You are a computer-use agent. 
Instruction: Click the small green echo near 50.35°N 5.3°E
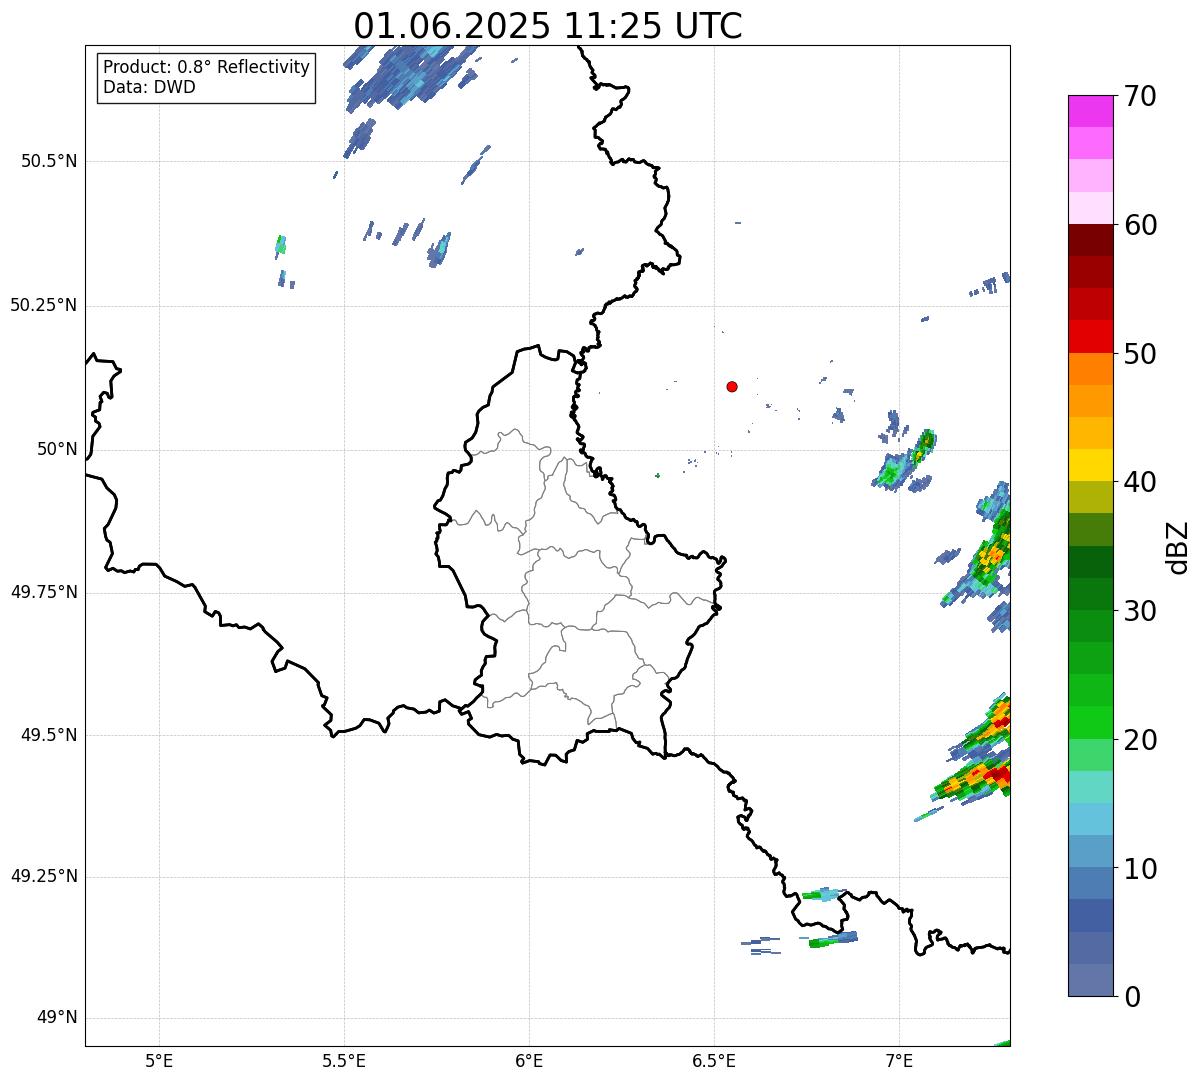point(281,245)
